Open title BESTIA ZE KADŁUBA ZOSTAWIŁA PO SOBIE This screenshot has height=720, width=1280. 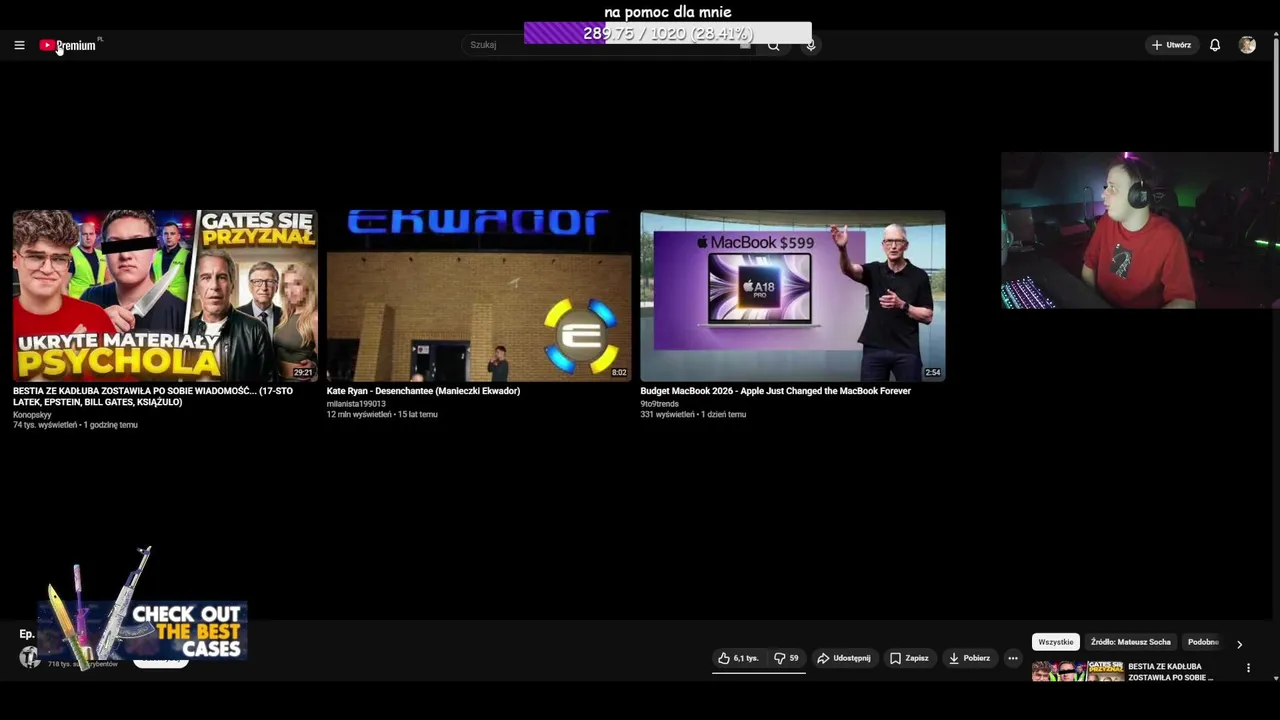coord(153,396)
